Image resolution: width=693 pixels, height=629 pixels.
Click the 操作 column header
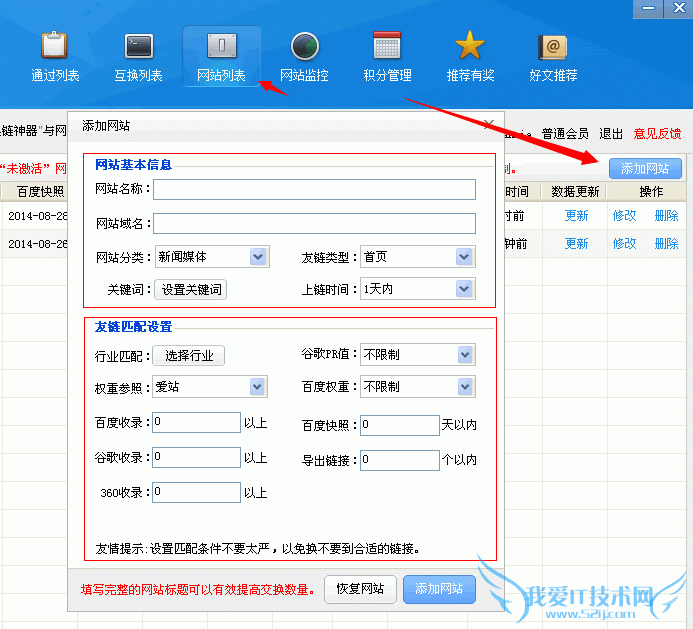tap(651, 192)
